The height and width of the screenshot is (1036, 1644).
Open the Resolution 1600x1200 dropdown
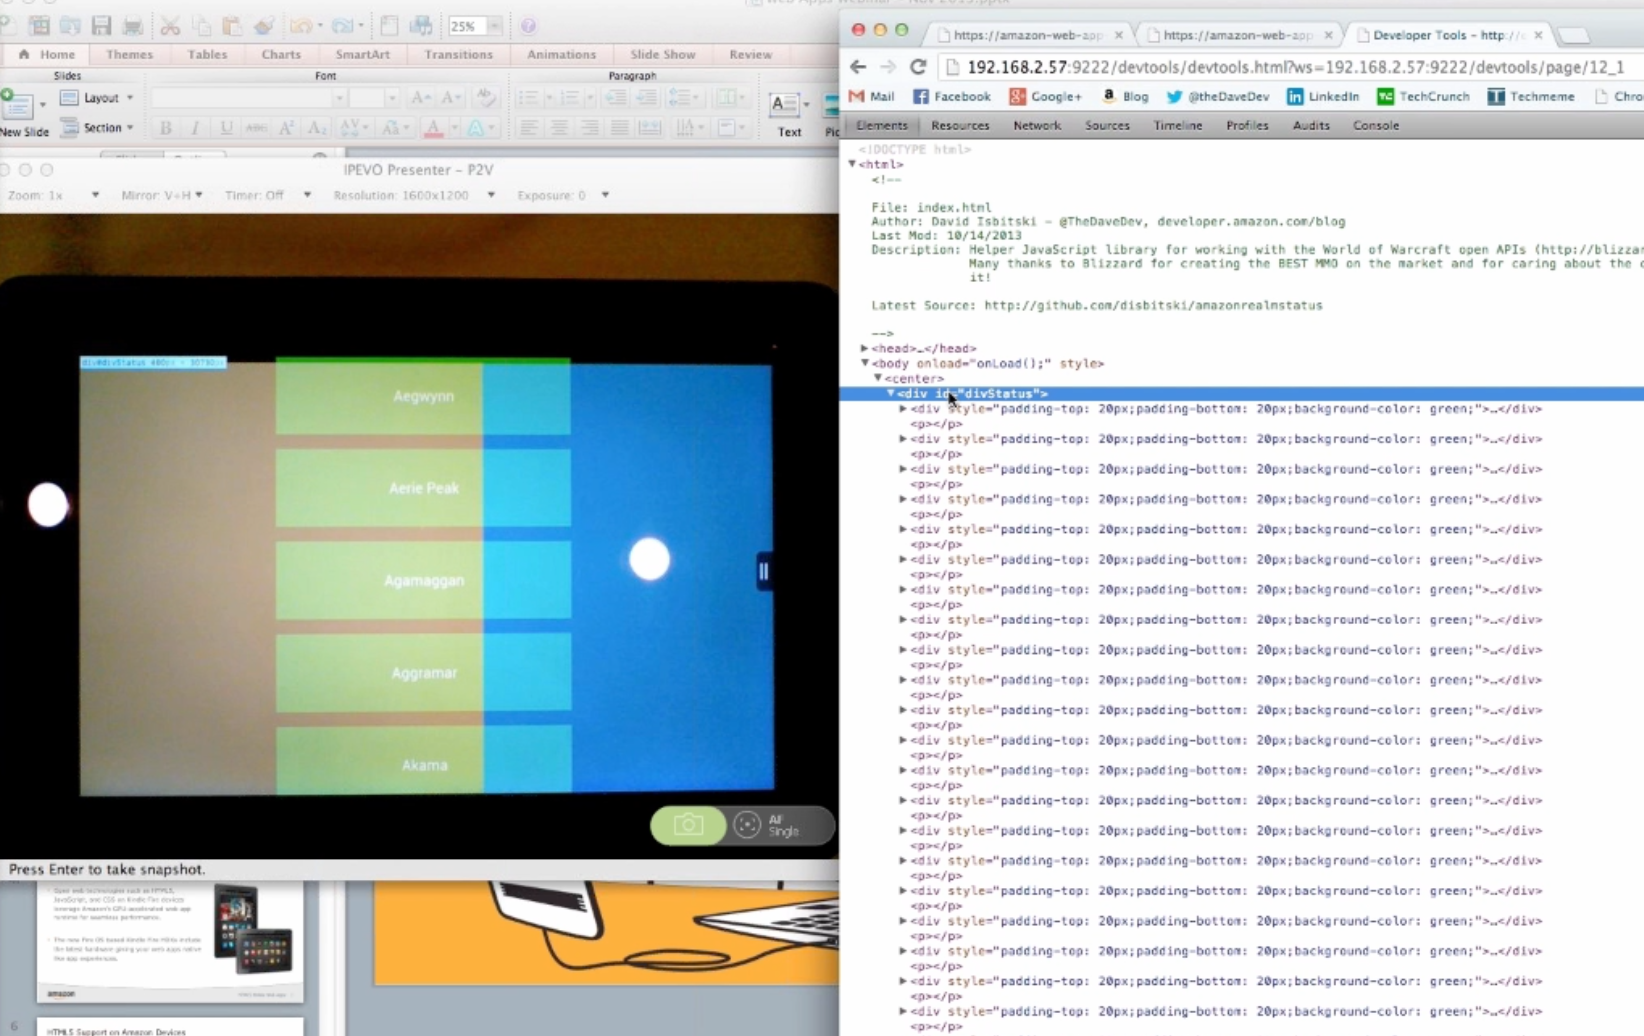pyautogui.click(x=490, y=195)
